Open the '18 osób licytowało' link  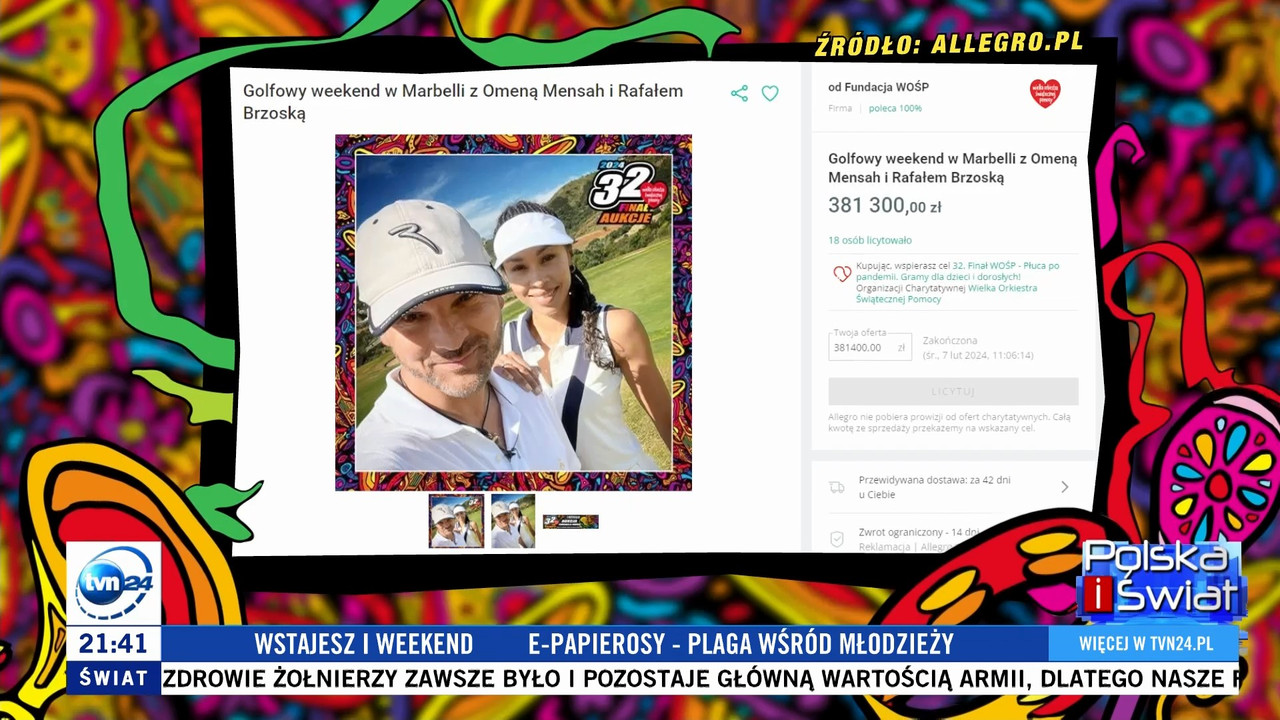click(870, 240)
